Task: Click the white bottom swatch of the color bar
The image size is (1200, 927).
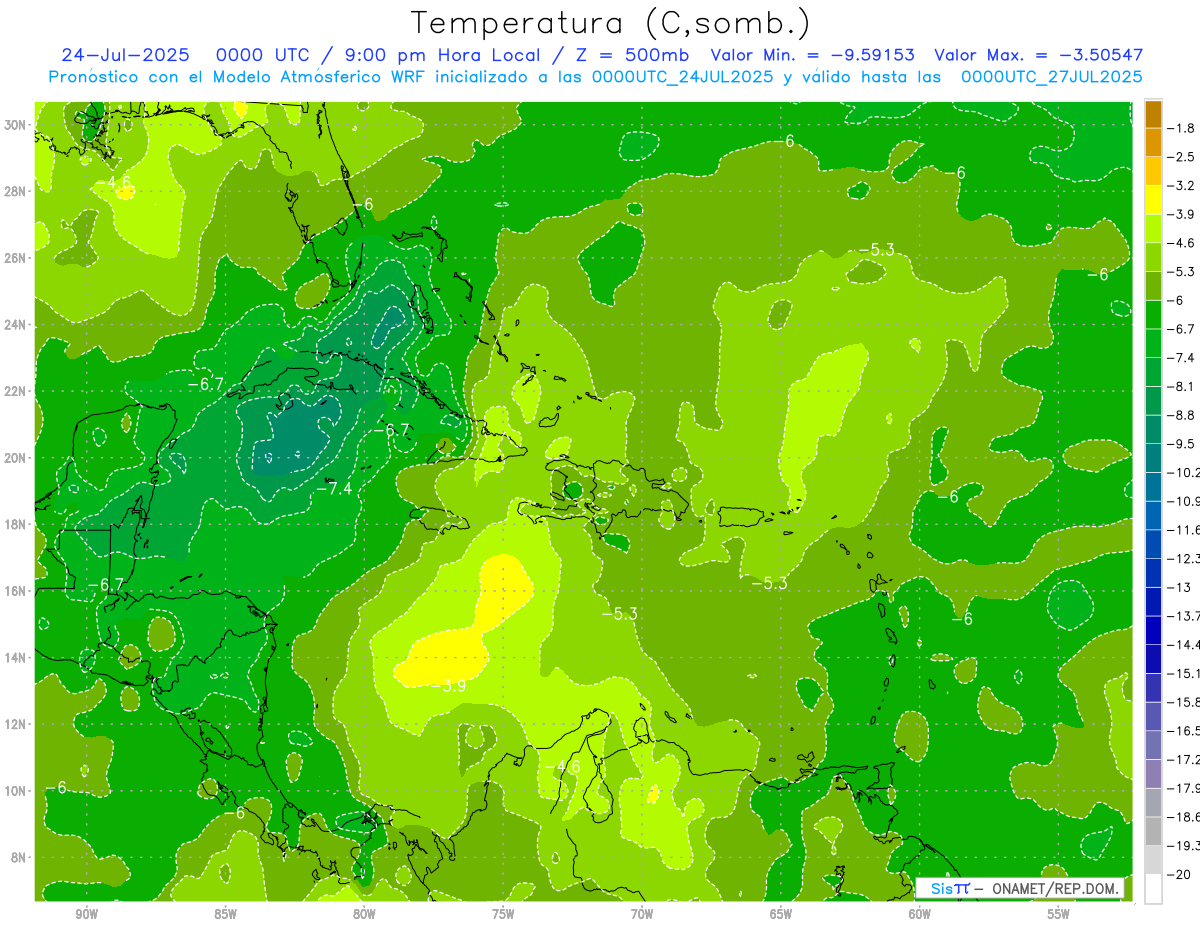Action: click(x=1153, y=888)
